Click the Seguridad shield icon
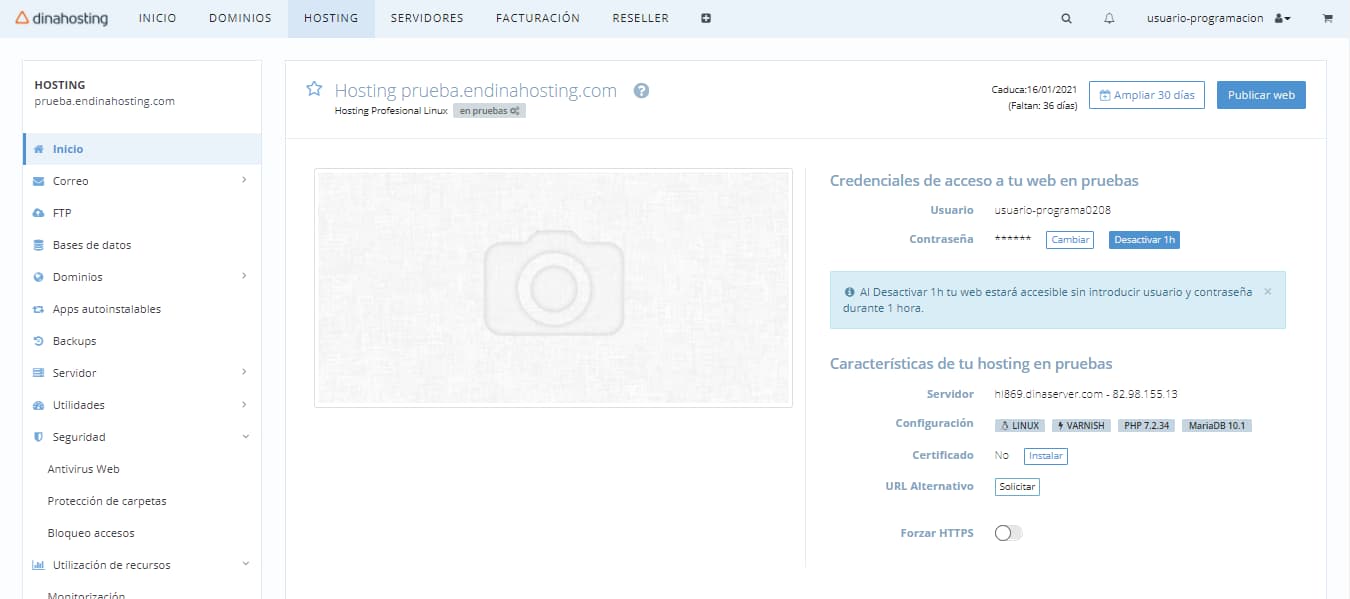1350x599 pixels. [x=38, y=437]
